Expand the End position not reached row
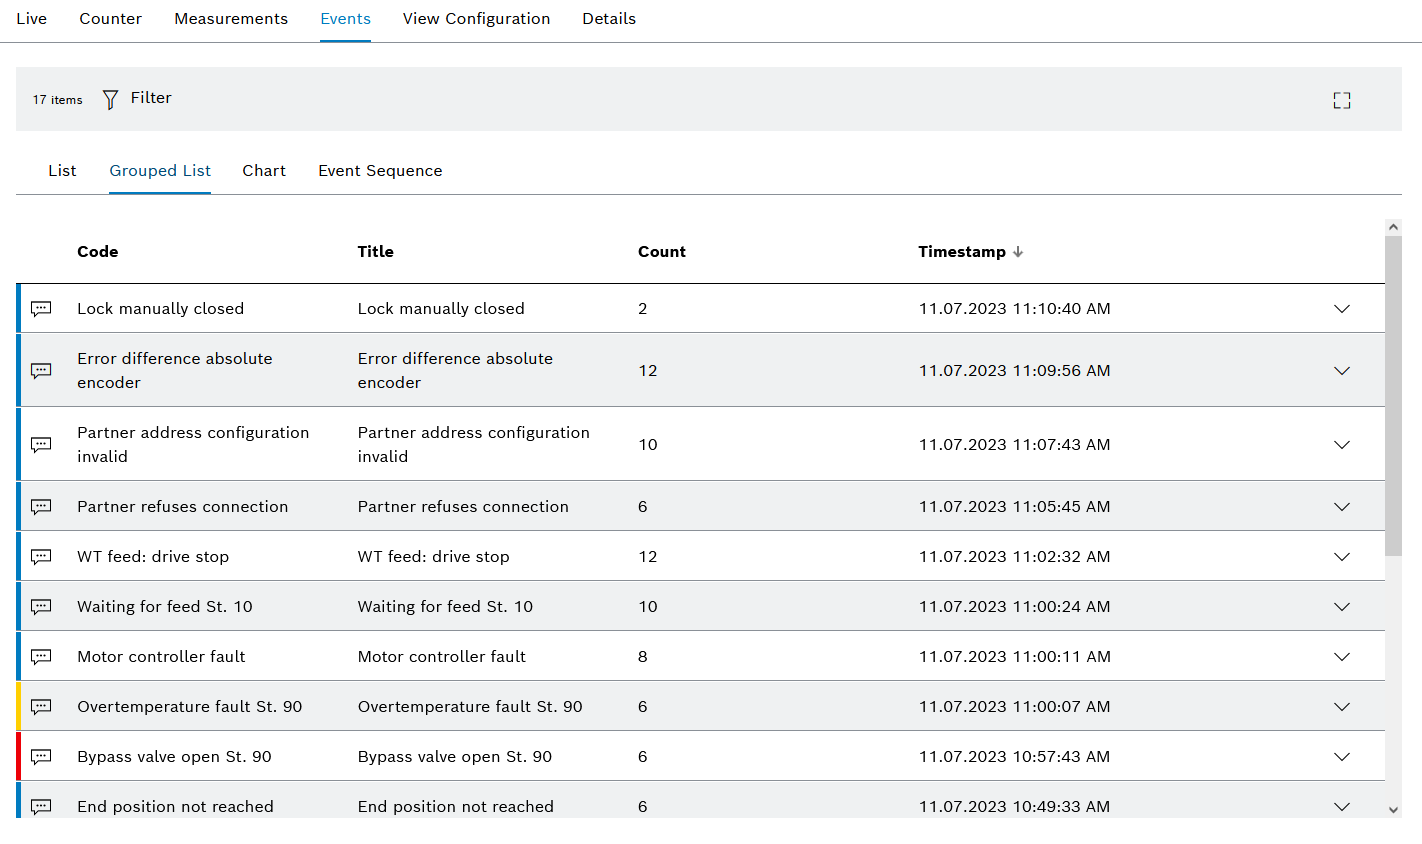The height and width of the screenshot is (844, 1422). click(1342, 807)
